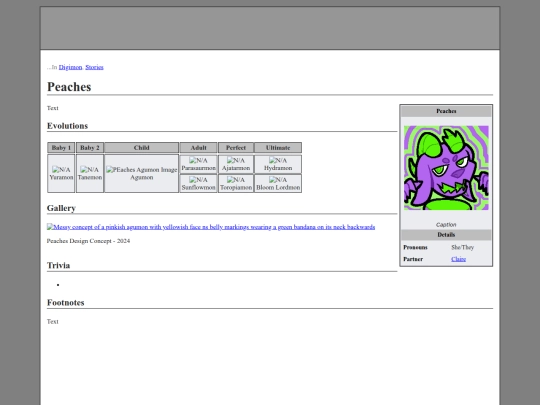Screen dimensions: 540x405
Task: Click the Hydramon broken image icon
Action: point(278,160)
